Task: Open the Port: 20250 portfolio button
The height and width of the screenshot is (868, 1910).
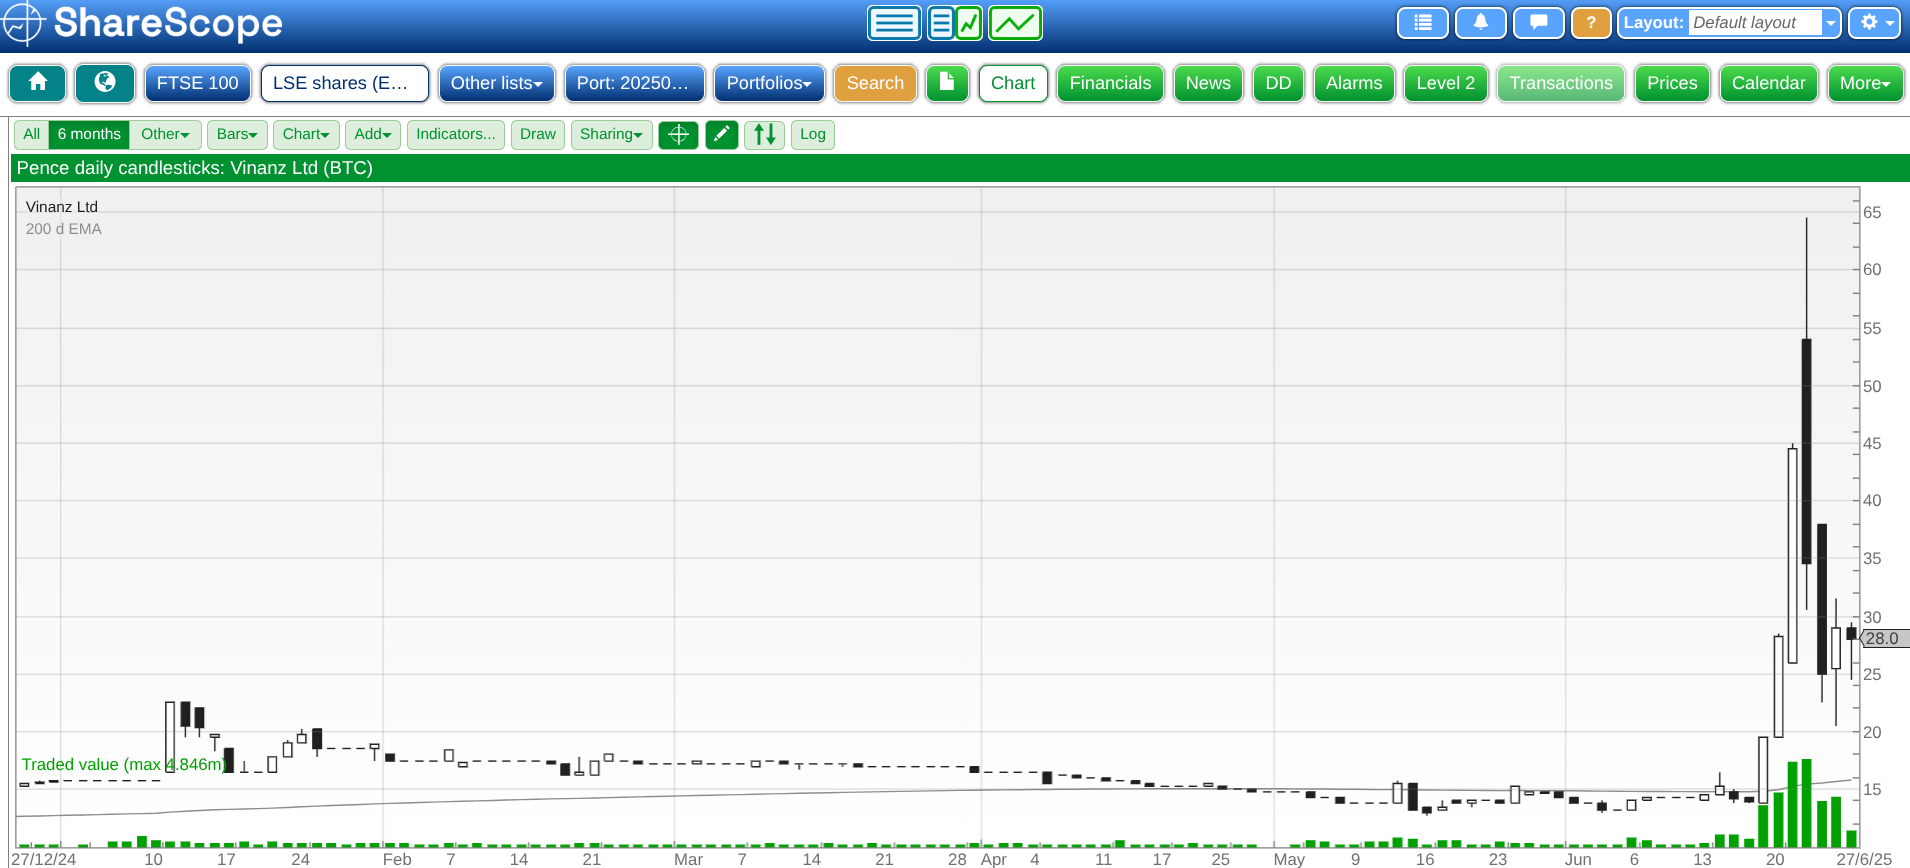Action: pyautogui.click(x=634, y=83)
